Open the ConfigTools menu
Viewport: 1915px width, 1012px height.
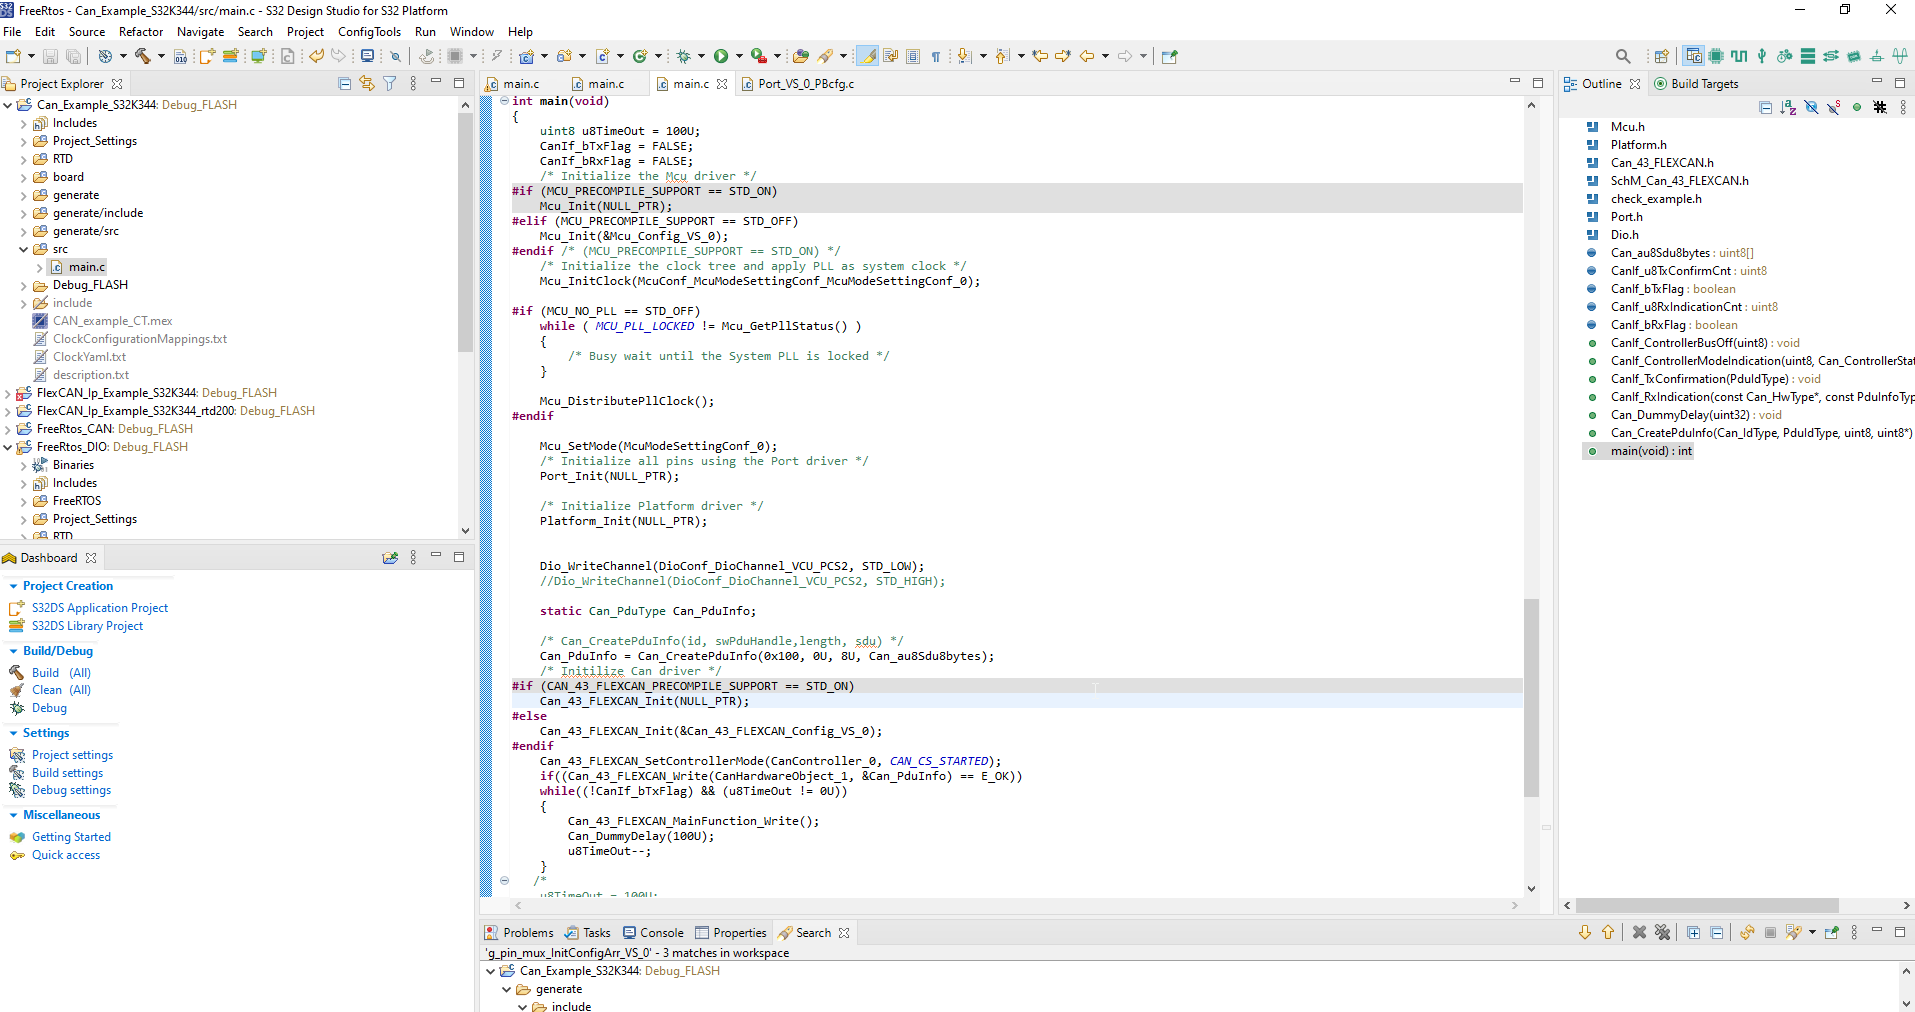tap(369, 31)
